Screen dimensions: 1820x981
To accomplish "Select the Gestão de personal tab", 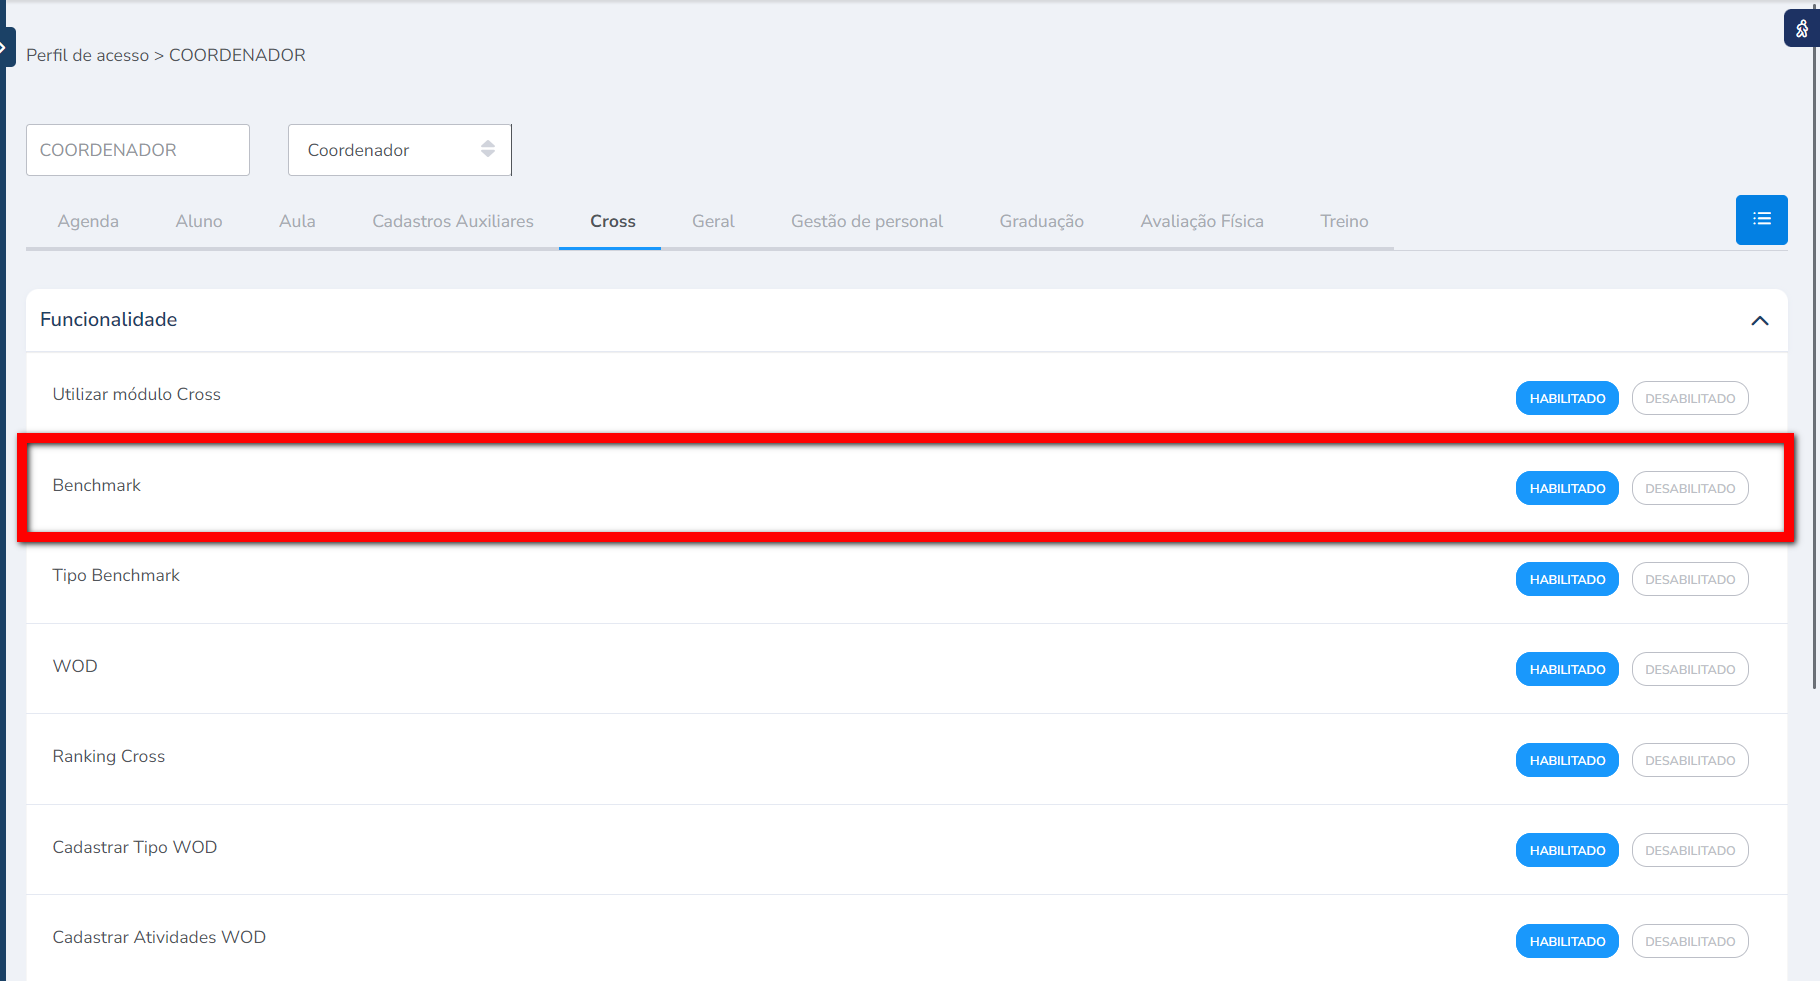I will (x=866, y=221).
